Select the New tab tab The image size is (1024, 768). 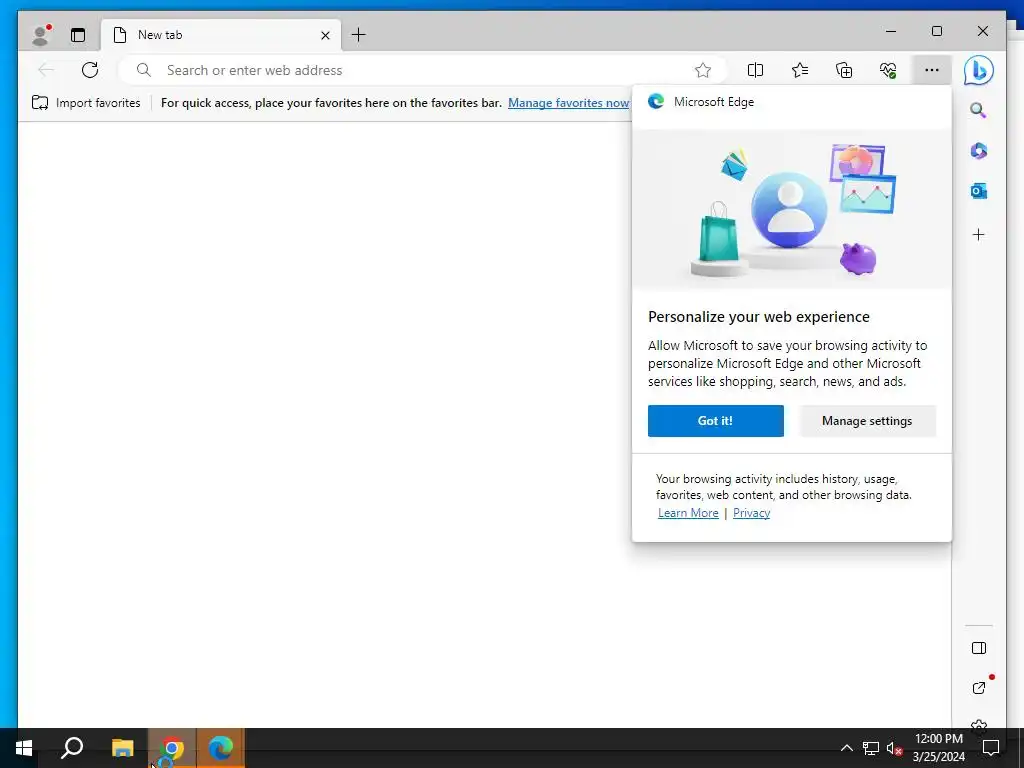pos(221,35)
